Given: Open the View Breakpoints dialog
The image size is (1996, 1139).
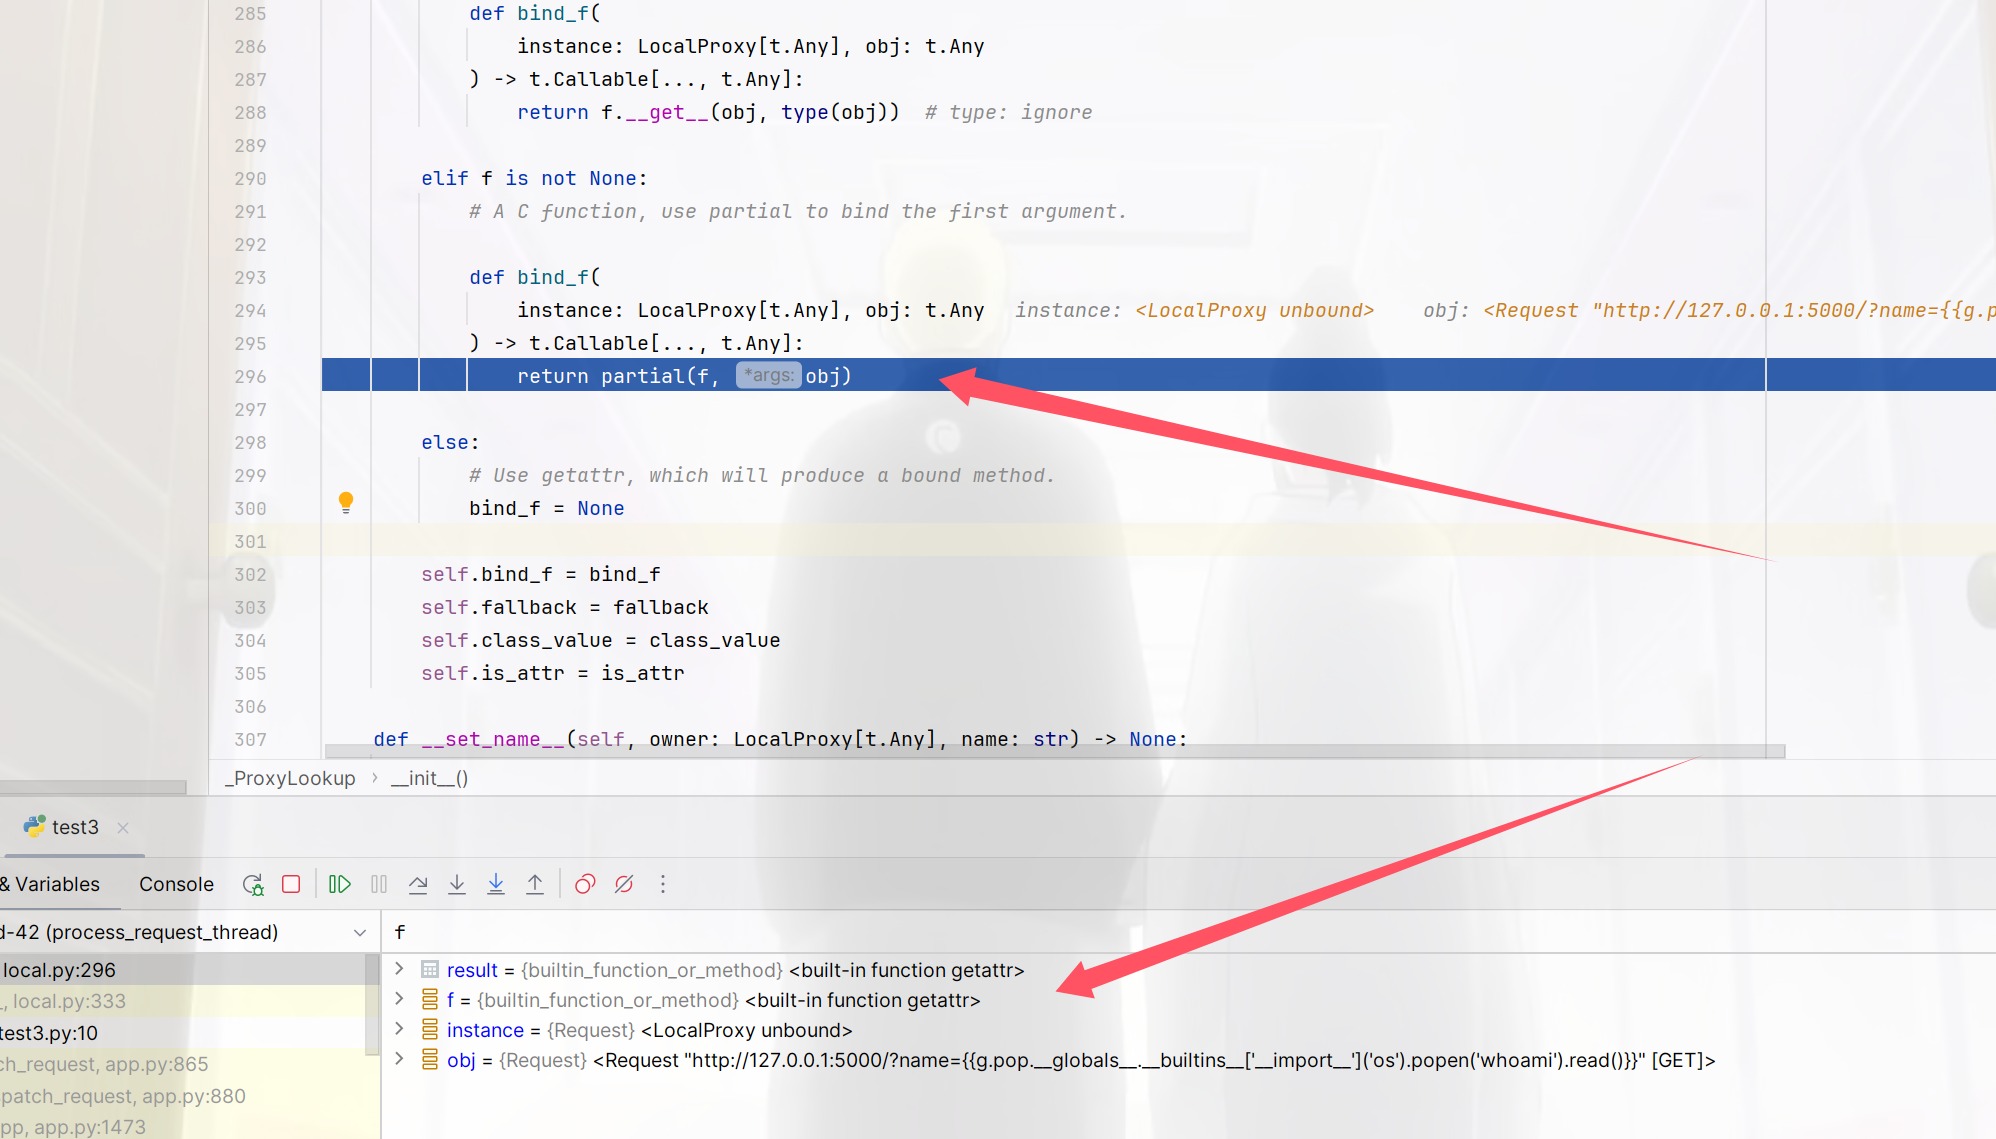Looking at the screenshot, I should point(585,884).
